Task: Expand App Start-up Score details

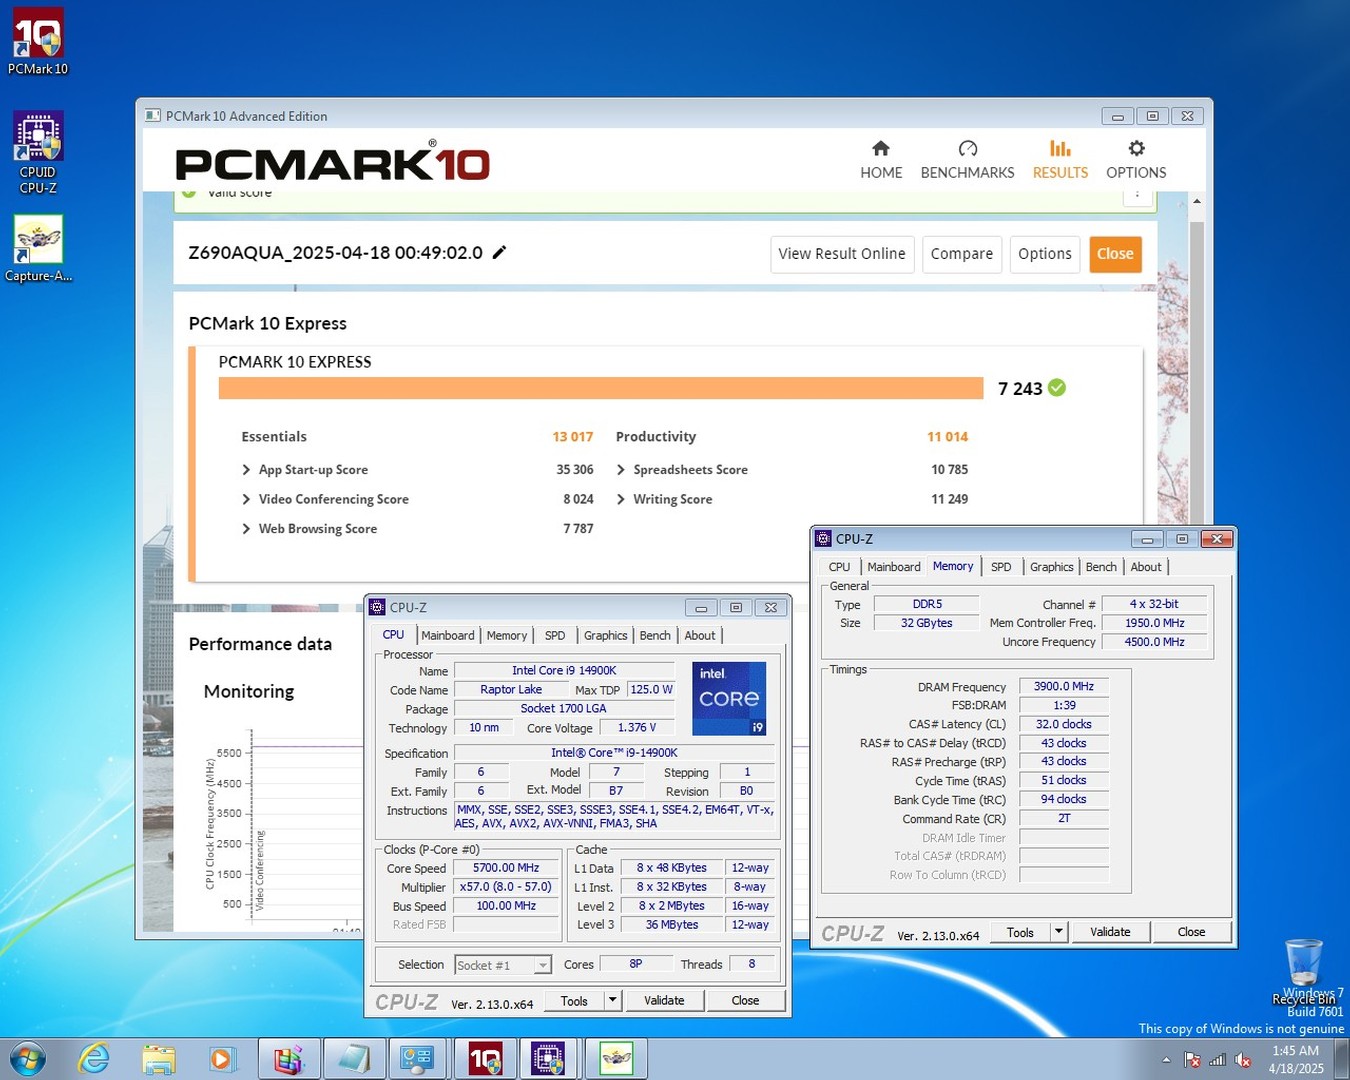Action: (x=246, y=470)
